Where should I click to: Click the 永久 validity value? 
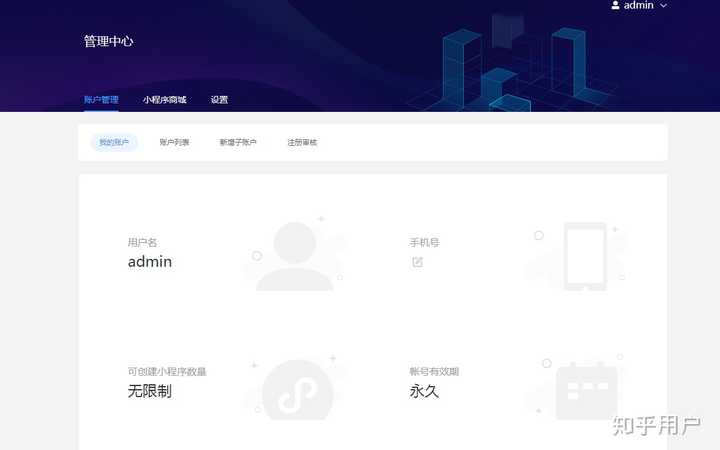pyautogui.click(x=424, y=391)
